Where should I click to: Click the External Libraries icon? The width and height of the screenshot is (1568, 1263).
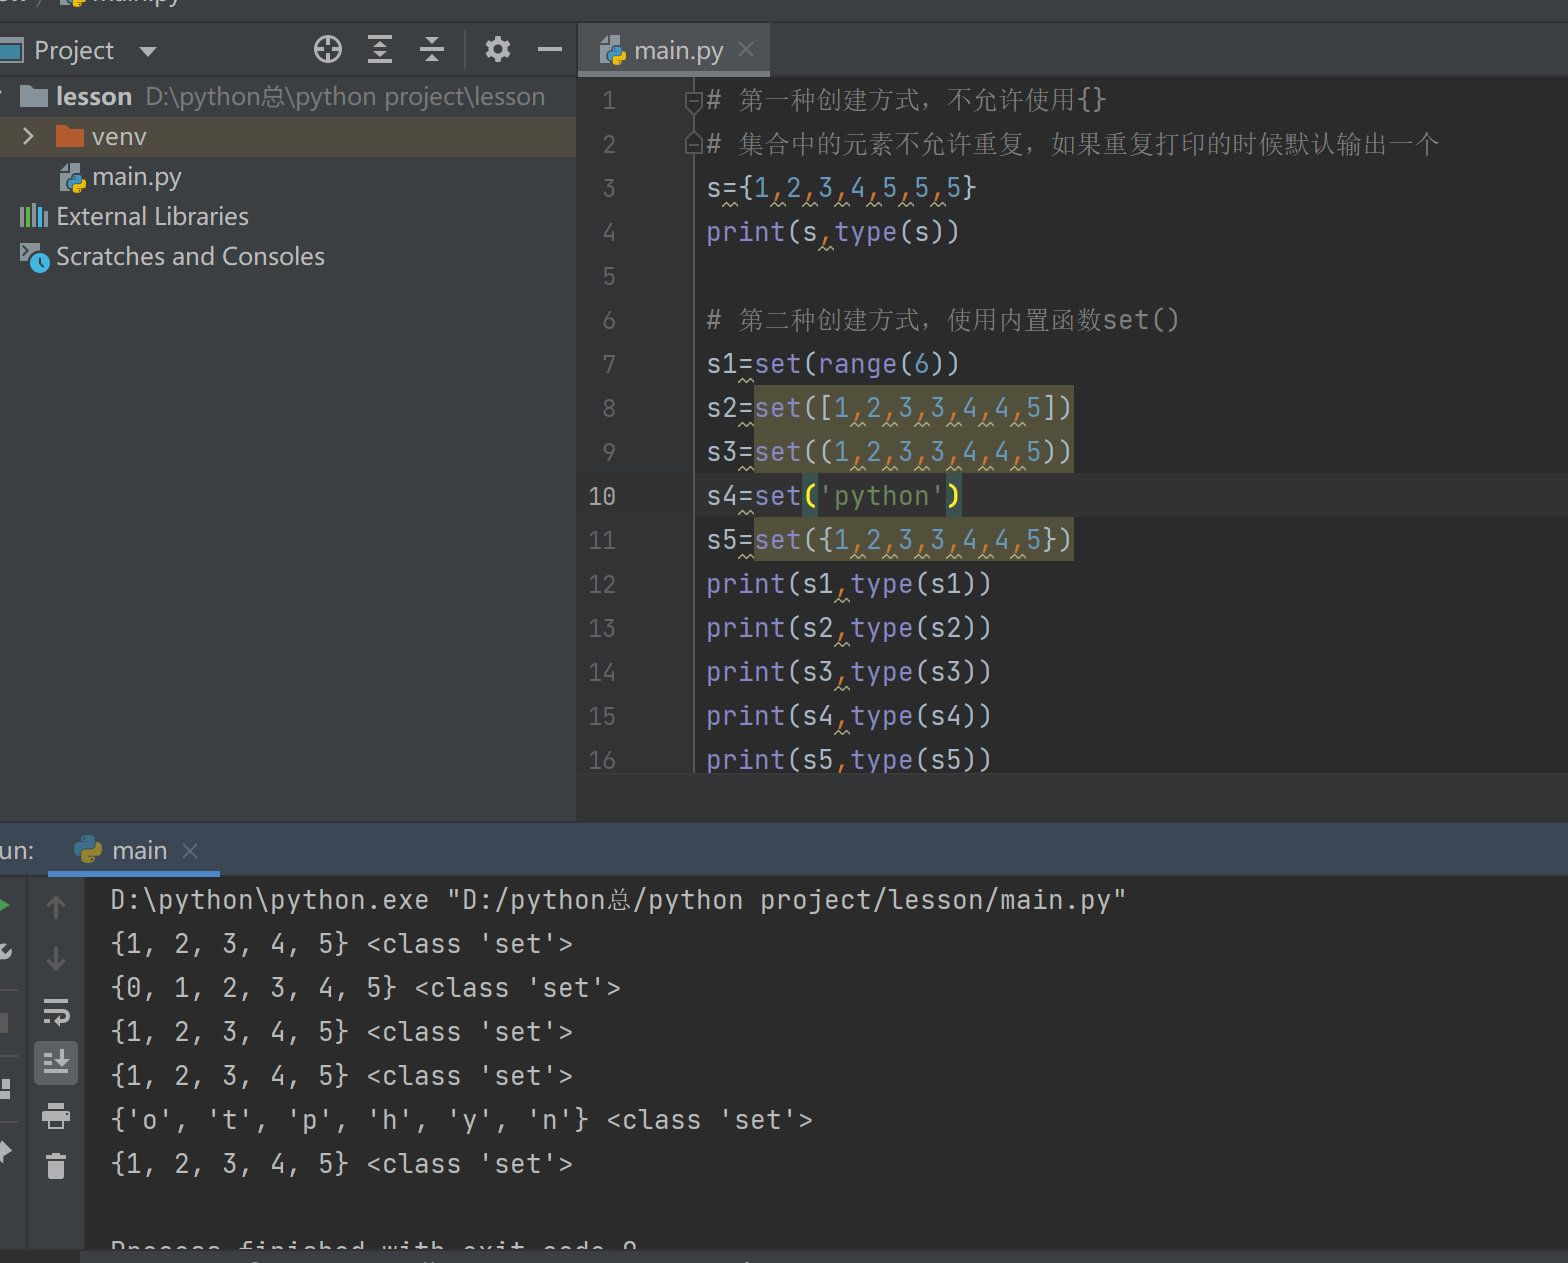click(x=34, y=216)
